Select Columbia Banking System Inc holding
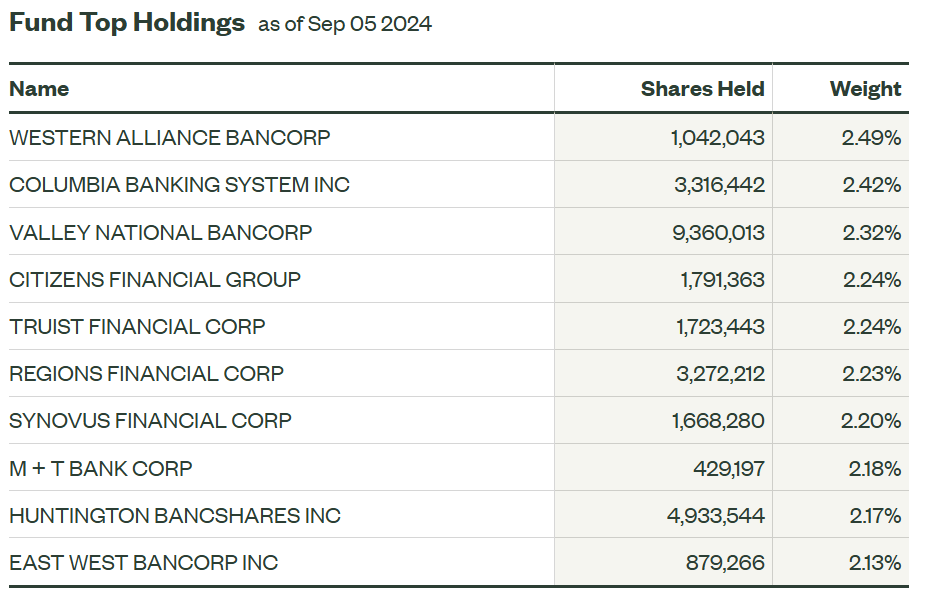The width and height of the screenshot is (936, 609). click(x=179, y=185)
